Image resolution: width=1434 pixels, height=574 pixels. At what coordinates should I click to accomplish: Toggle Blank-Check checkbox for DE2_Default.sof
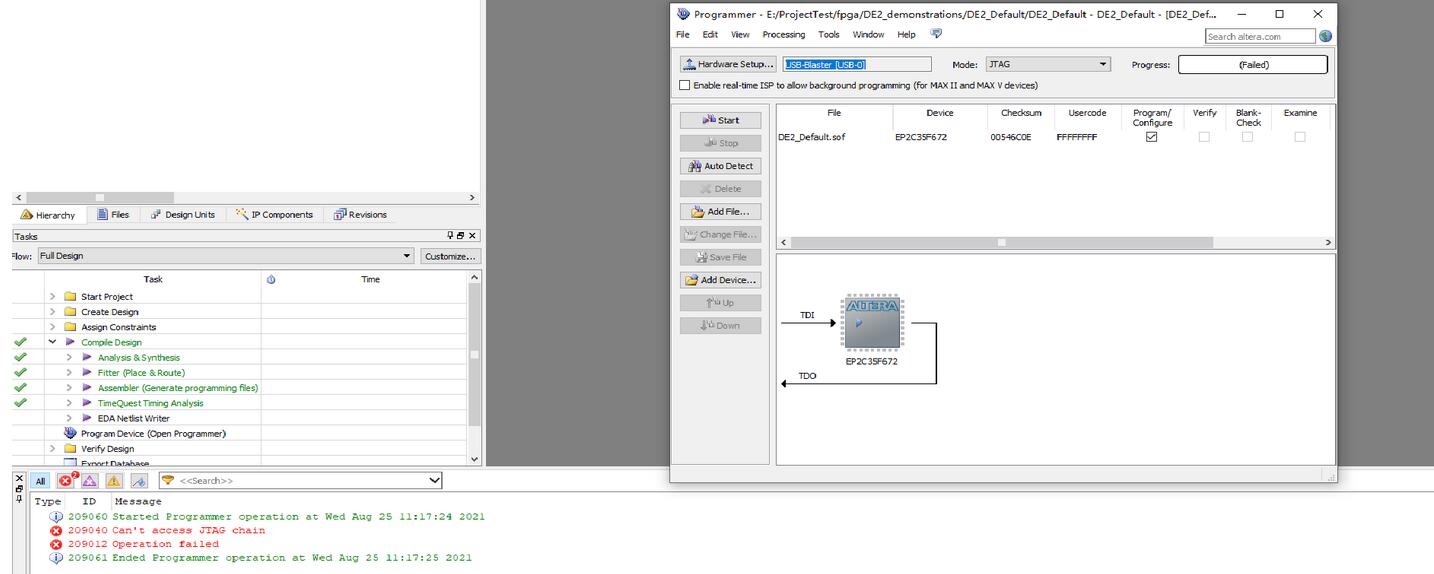[1247, 137]
